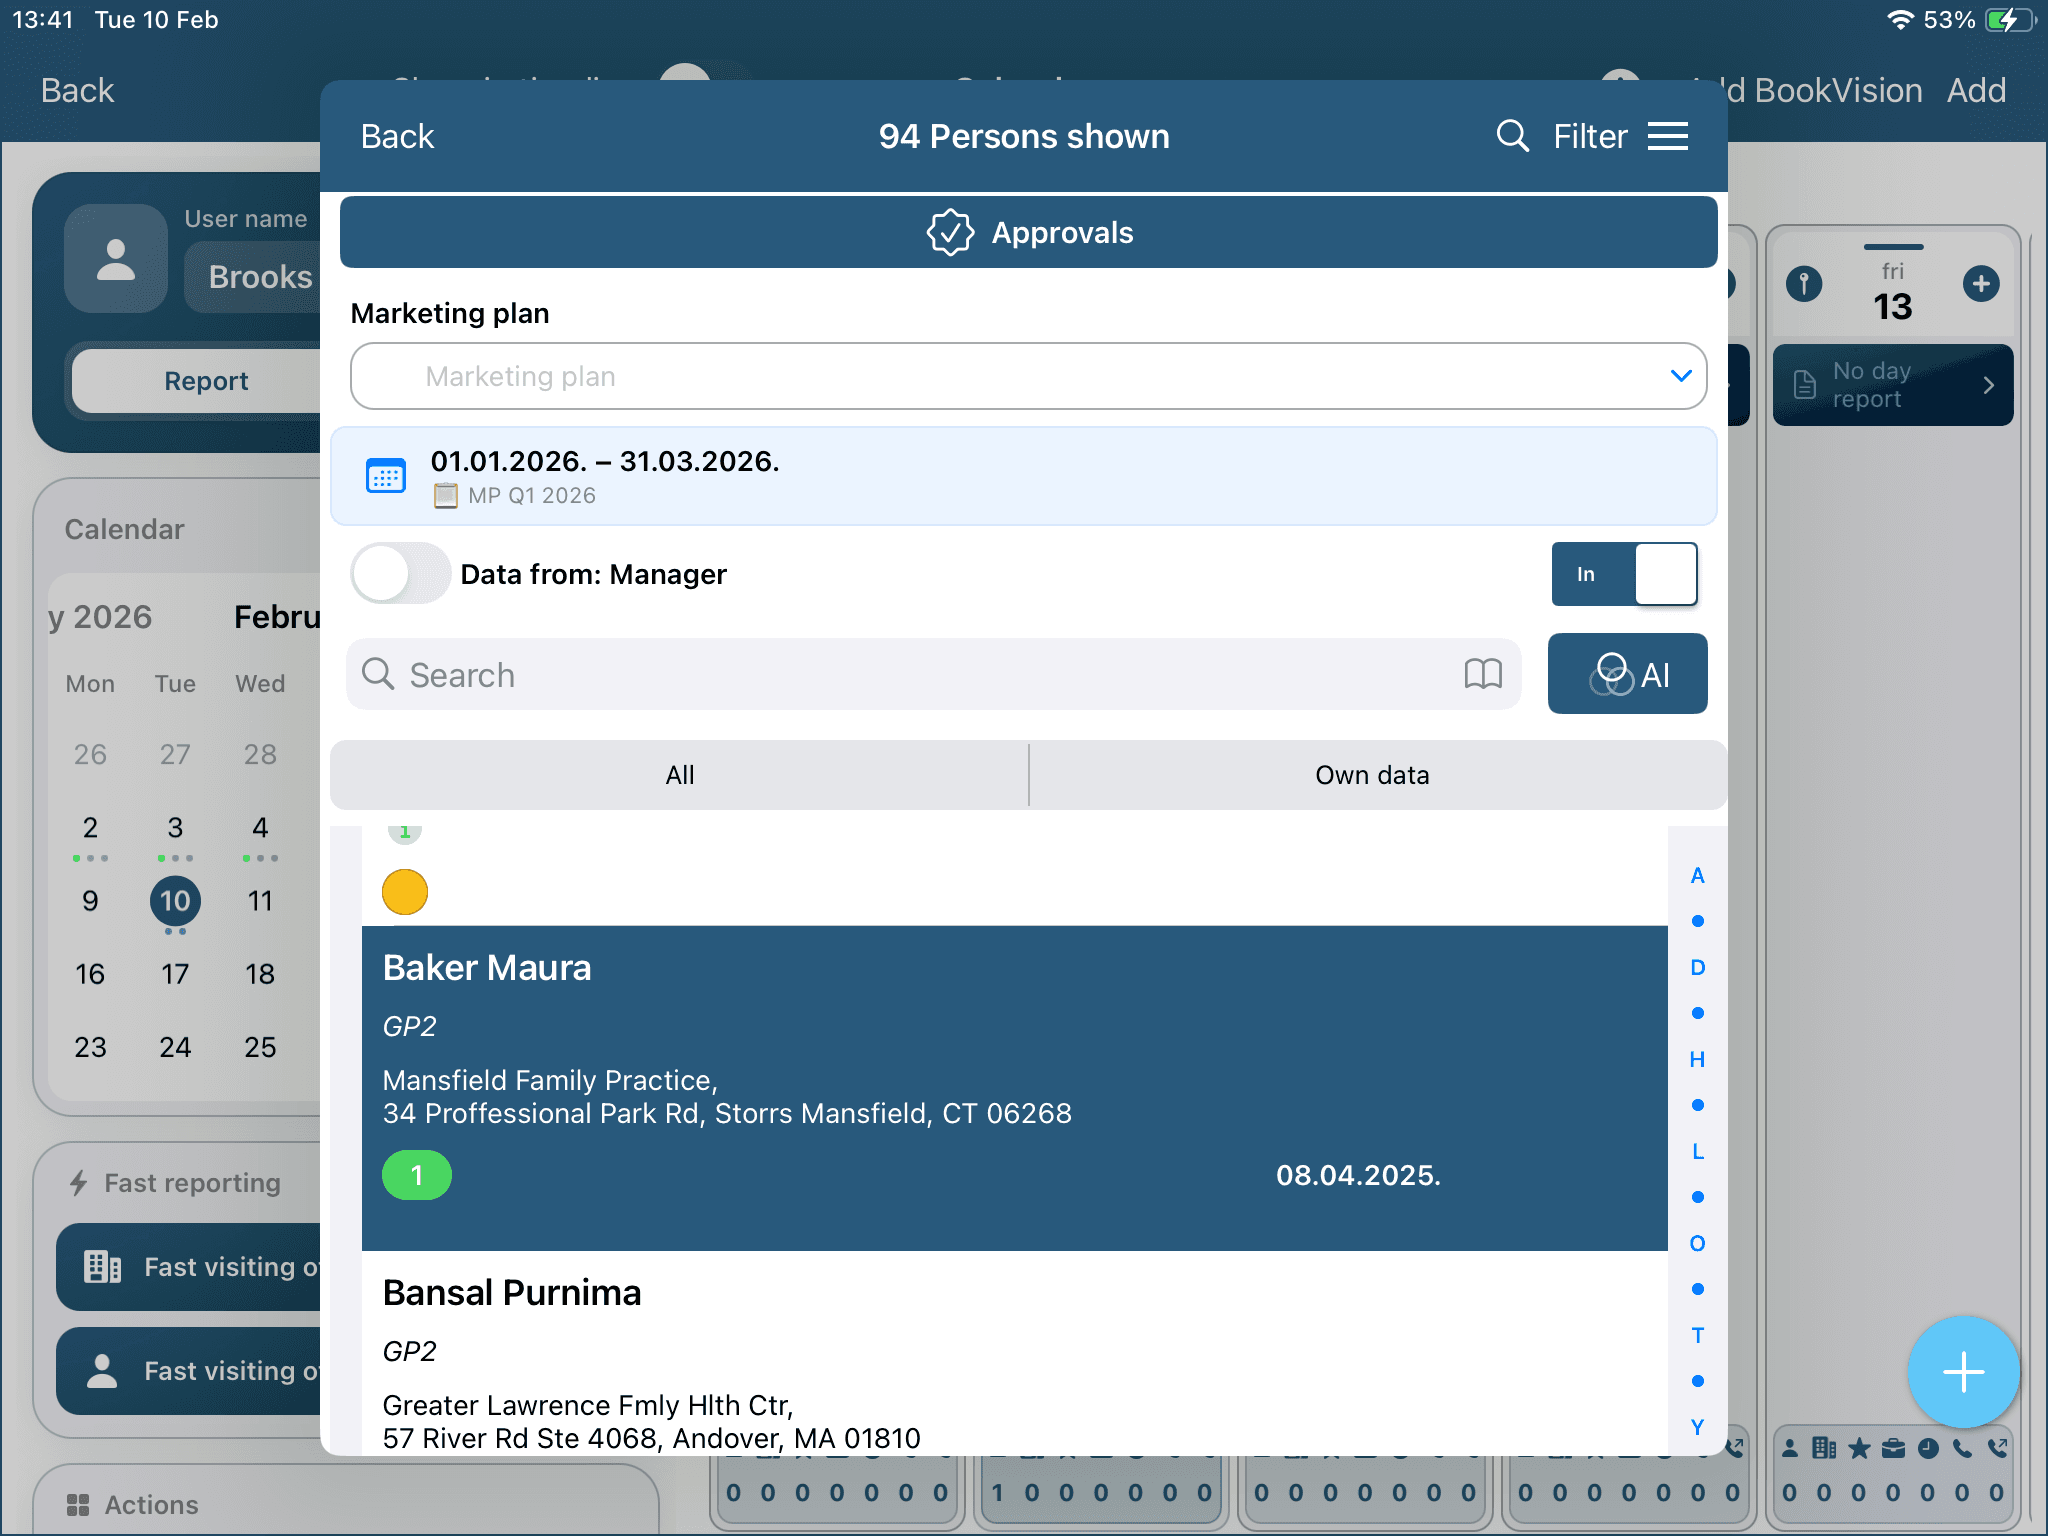This screenshot has height=1536, width=2048.
Task: Click the user avatar profile icon
Action: pyautogui.click(x=116, y=259)
